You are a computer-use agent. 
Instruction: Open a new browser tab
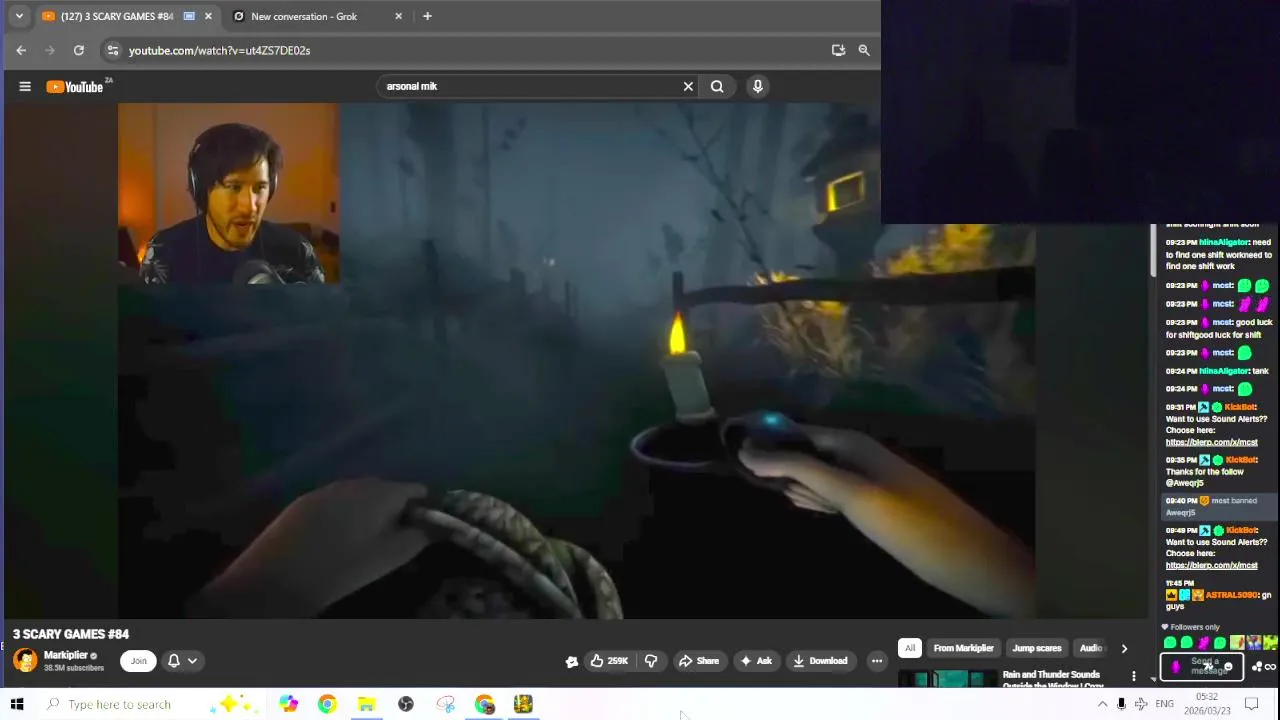click(427, 16)
